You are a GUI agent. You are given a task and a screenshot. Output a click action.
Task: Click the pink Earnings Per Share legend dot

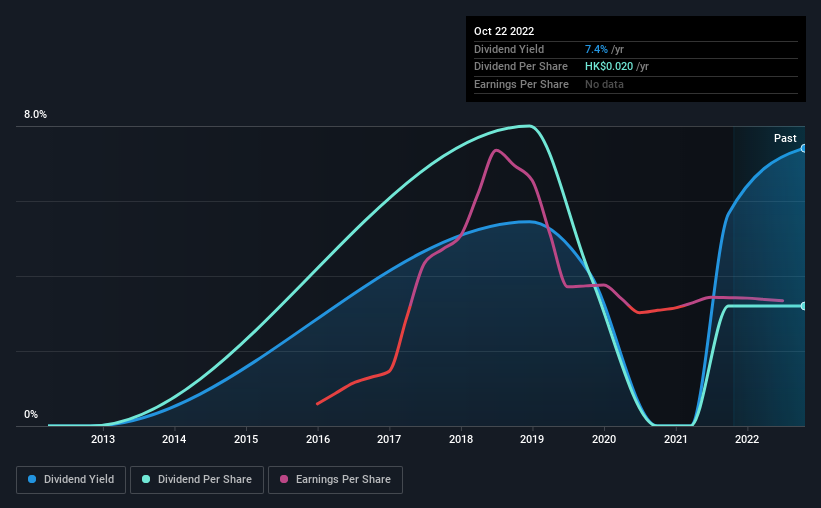[x=284, y=479]
